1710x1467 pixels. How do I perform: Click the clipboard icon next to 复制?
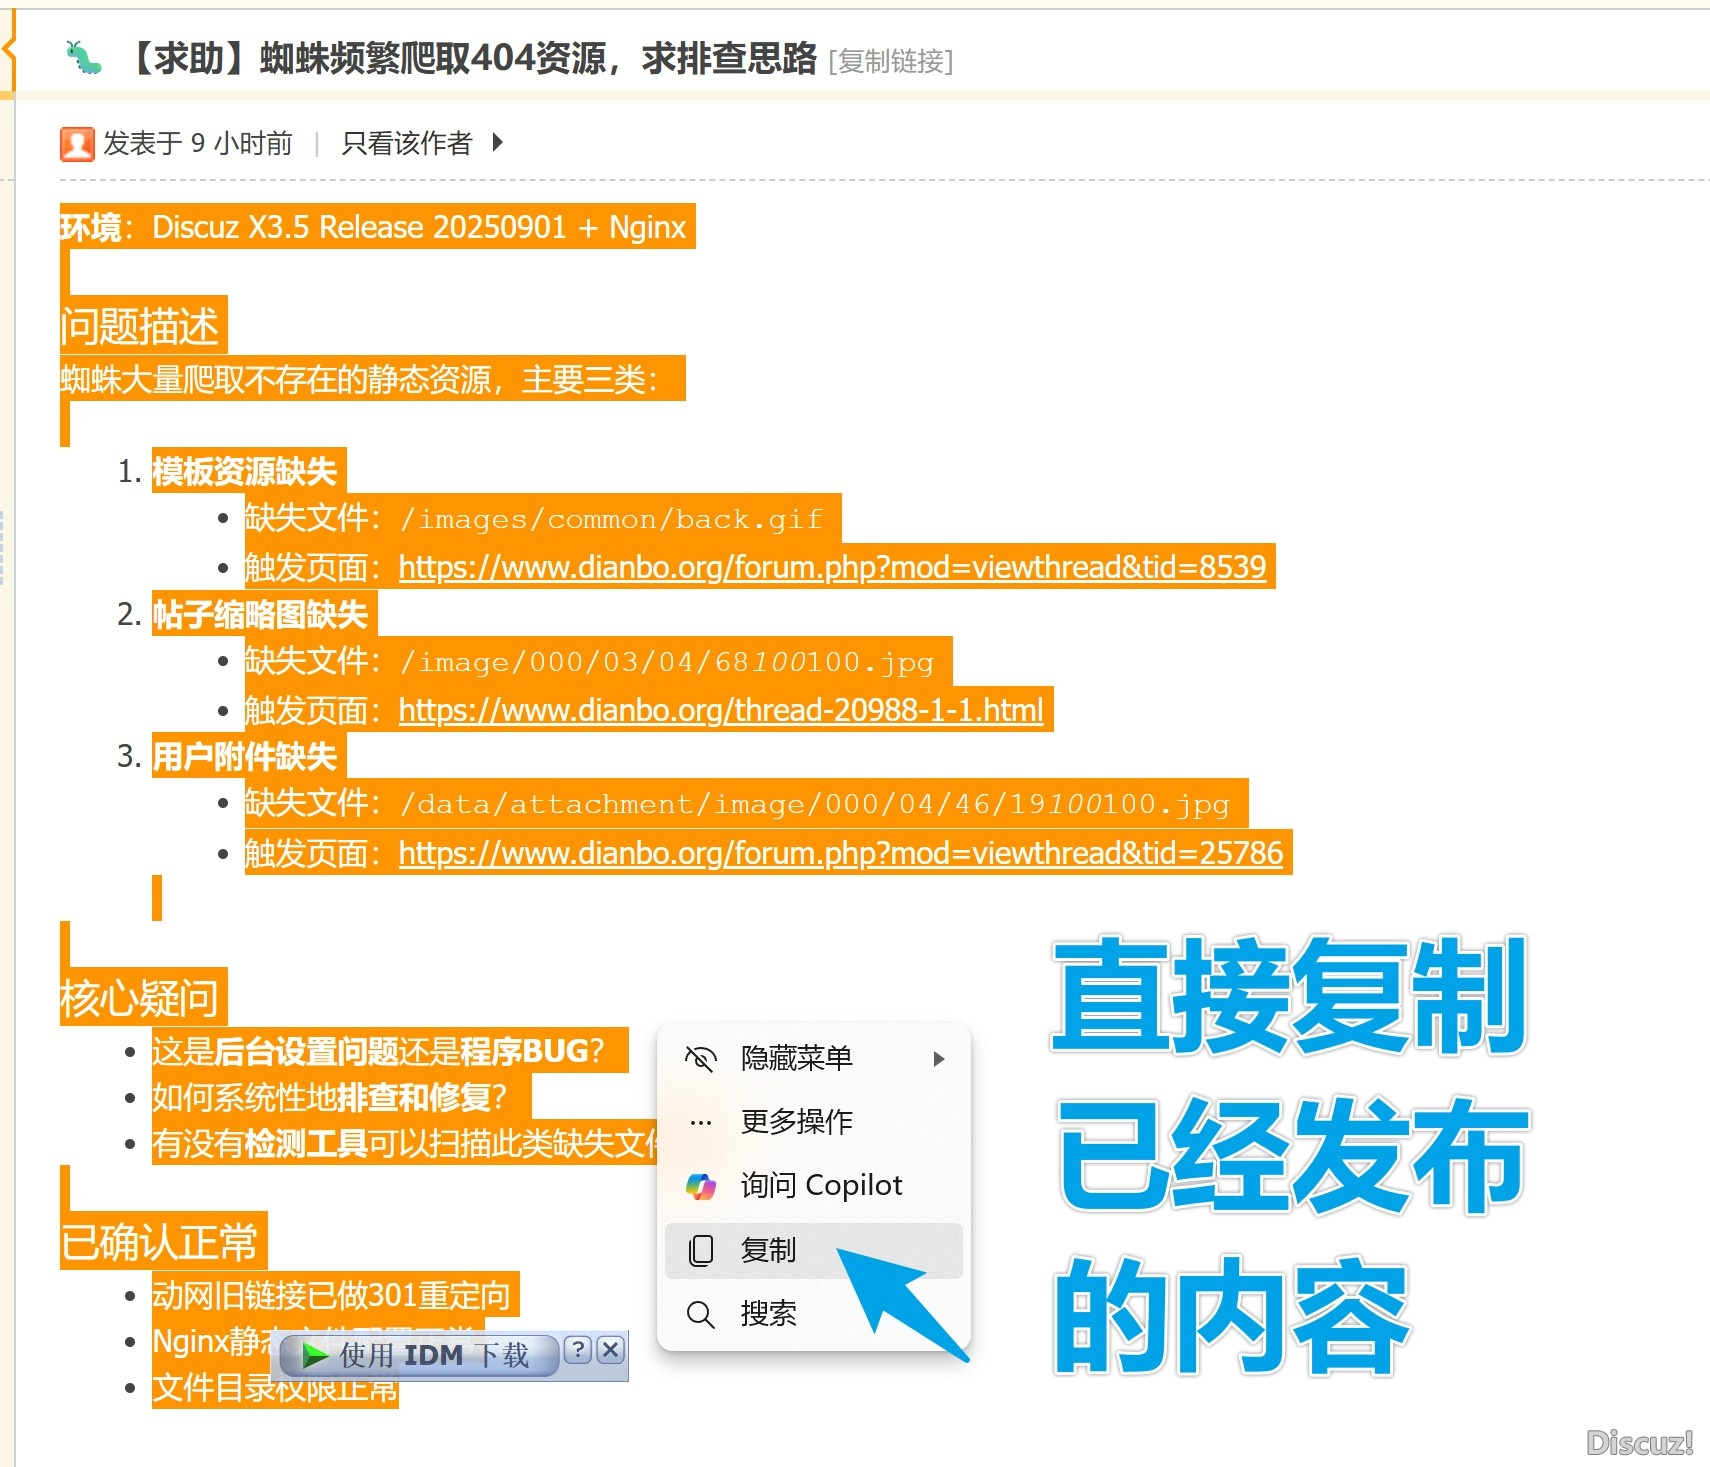click(x=699, y=1249)
